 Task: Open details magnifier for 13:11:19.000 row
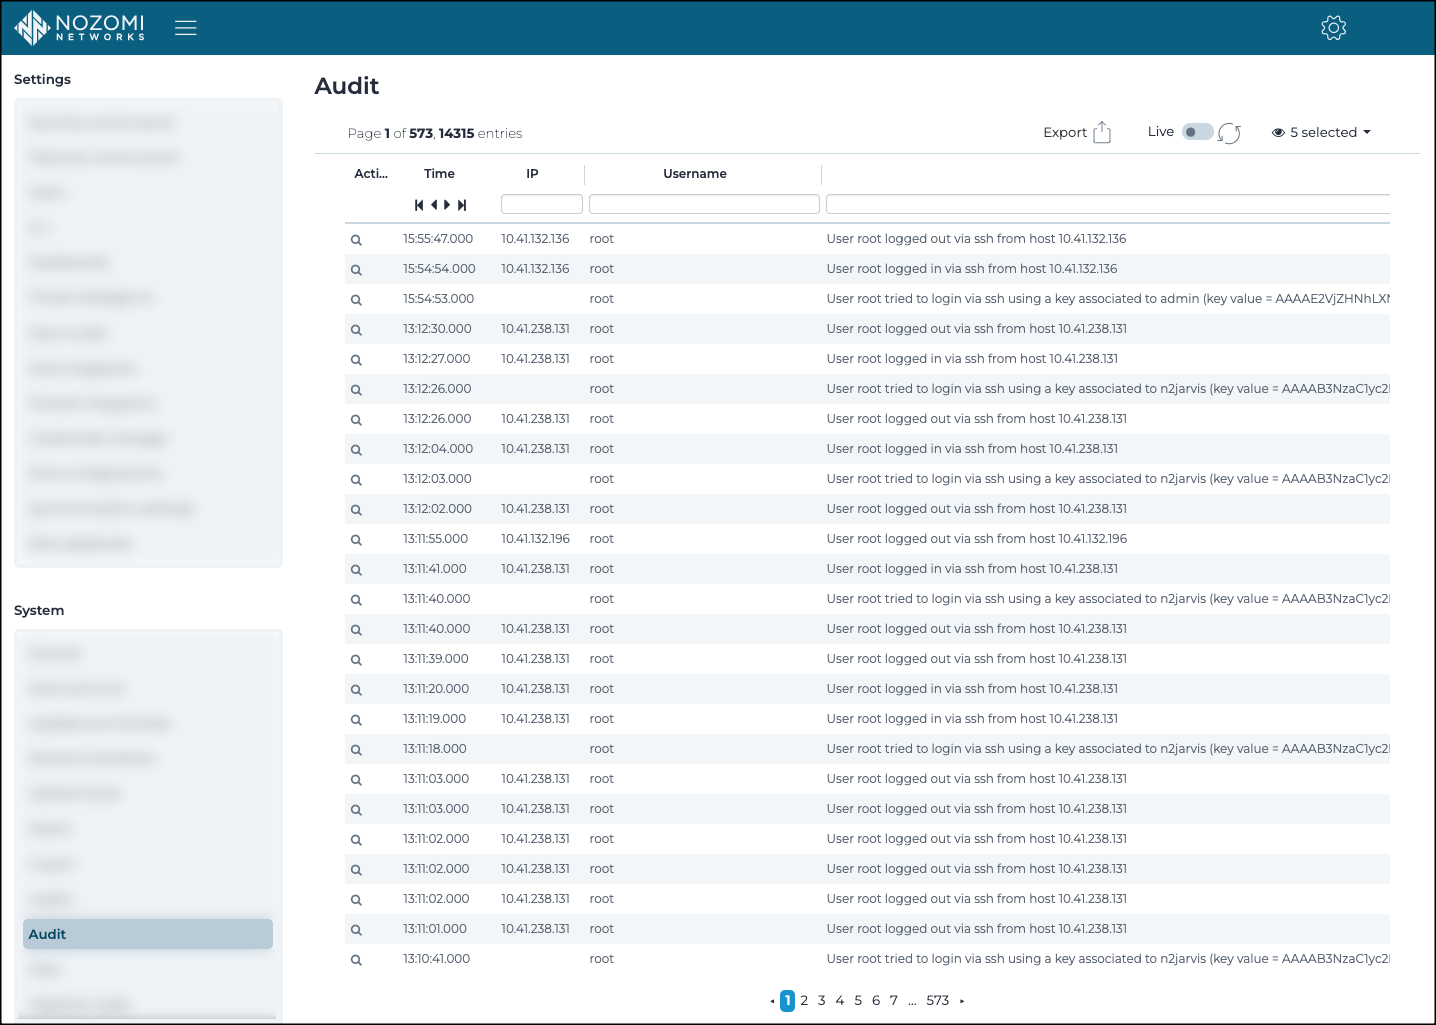356,720
